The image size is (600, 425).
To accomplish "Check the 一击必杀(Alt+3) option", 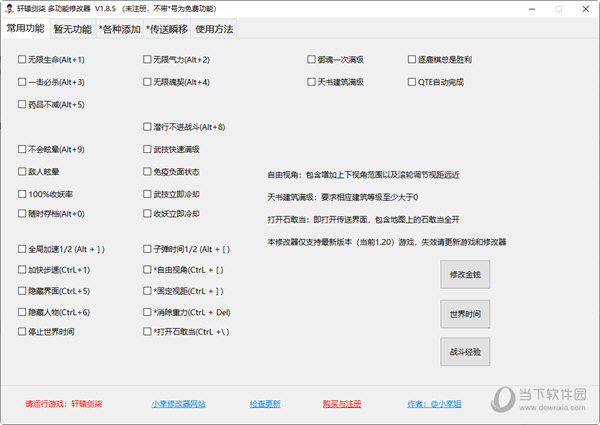I will click(x=22, y=82).
